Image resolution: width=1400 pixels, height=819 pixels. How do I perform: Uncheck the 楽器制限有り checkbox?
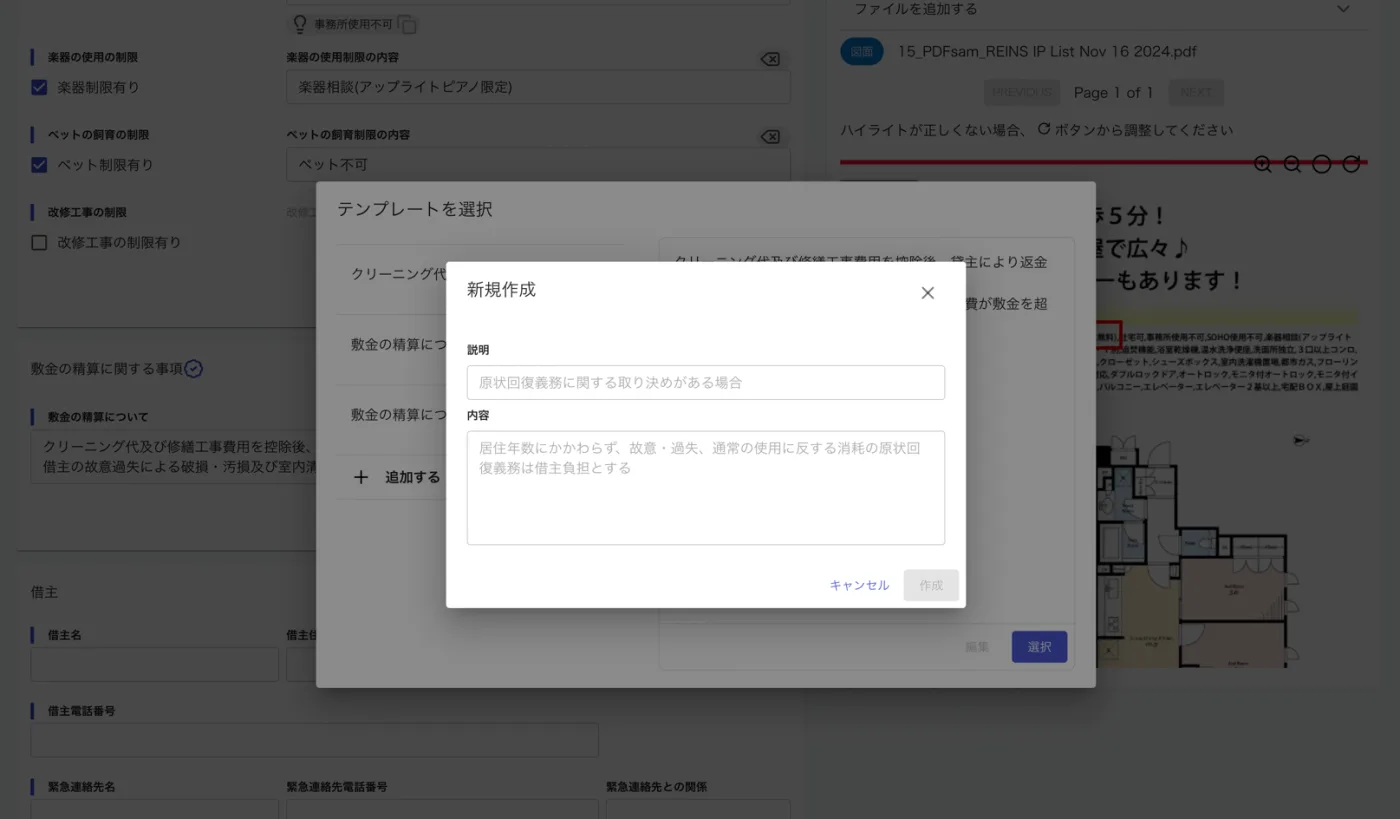[x=40, y=87]
